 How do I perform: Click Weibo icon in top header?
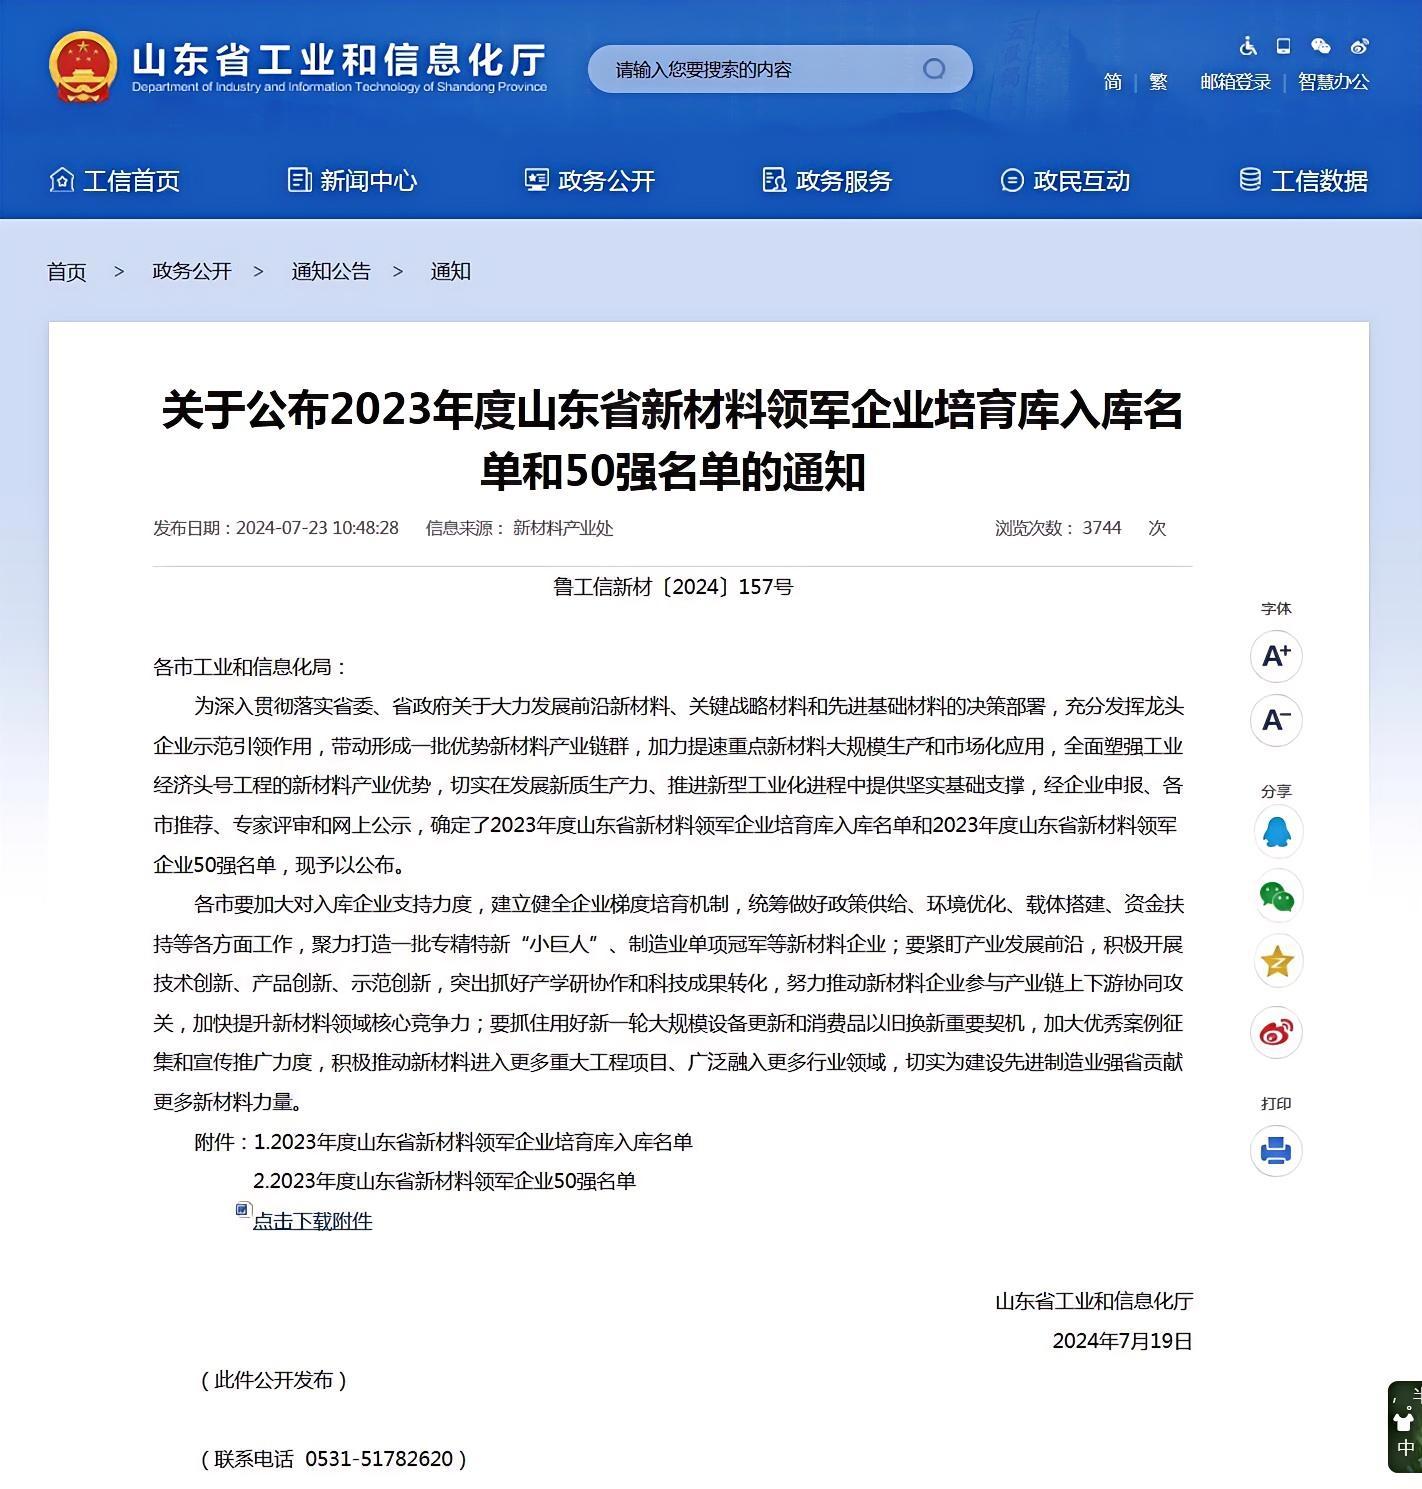click(1360, 47)
